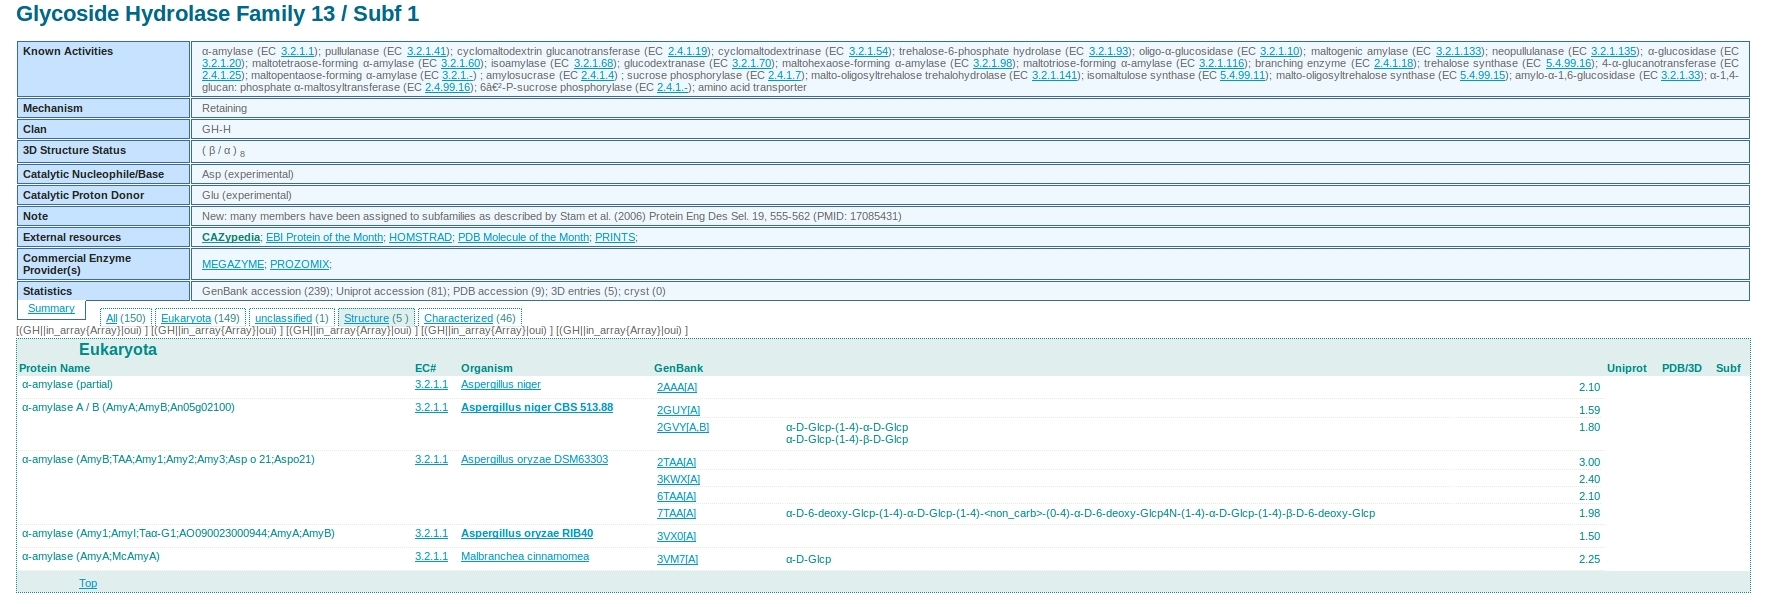
Task: Open Aspergillus niger CBS 513.88 organism link
Action: pyautogui.click(x=537, y=407)
